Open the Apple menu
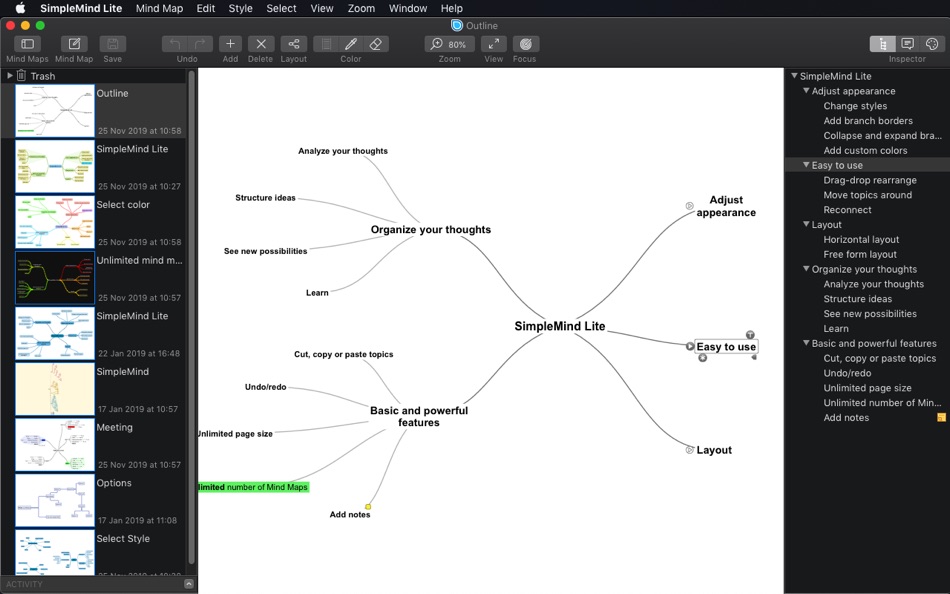Viewport: 950px width, 594px height. pyautogui.click(x=20, y=8)
